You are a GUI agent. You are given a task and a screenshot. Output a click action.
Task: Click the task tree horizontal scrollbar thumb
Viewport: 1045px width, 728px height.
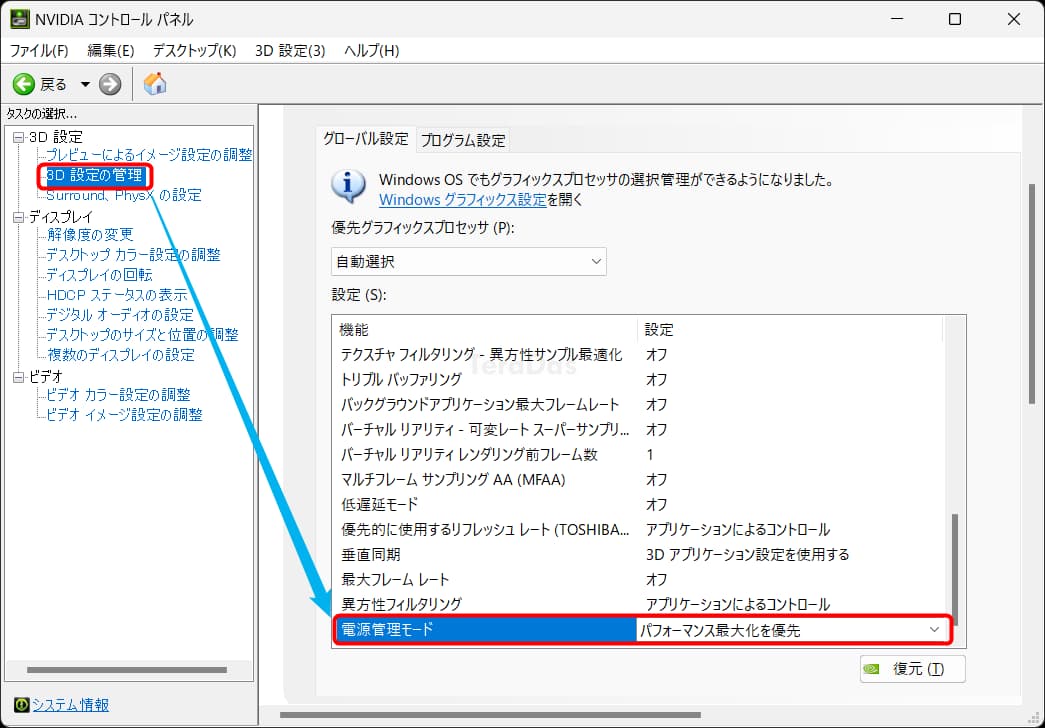pos(127,670)
